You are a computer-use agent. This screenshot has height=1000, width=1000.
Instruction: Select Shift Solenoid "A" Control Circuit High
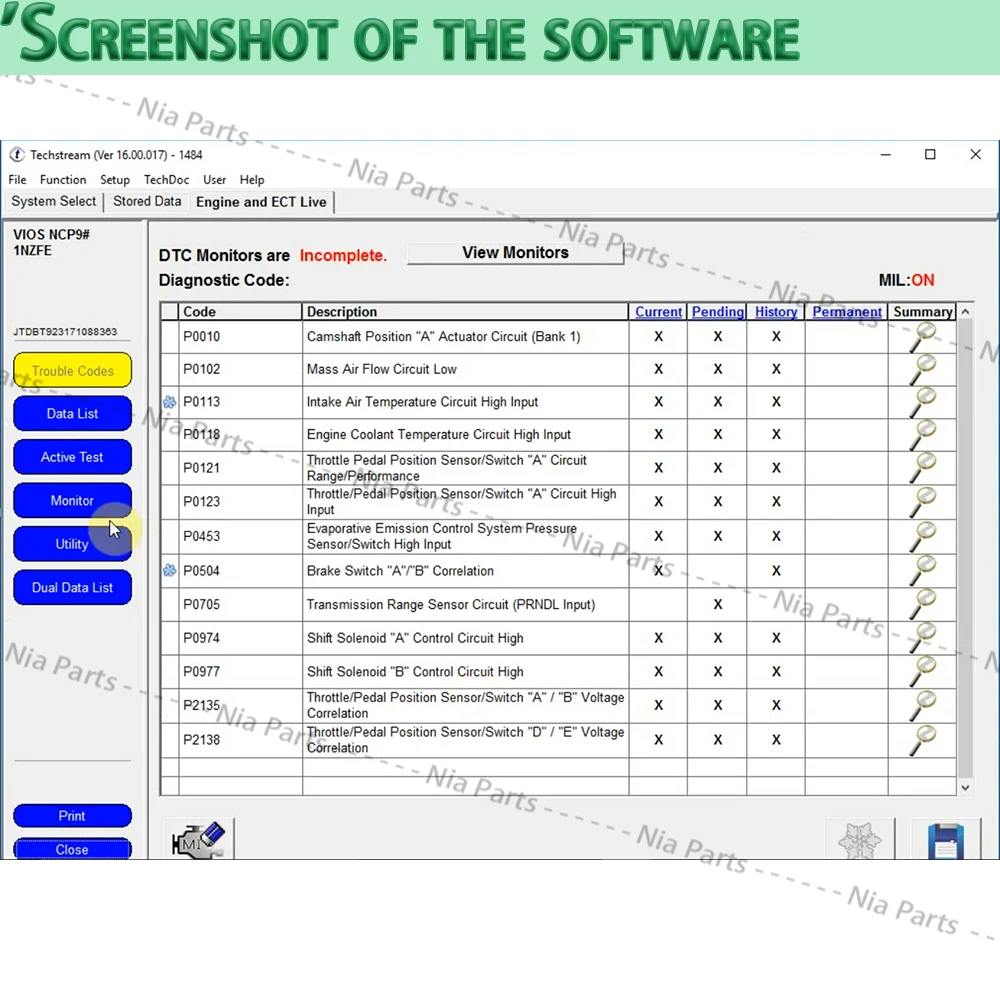[x=415, y=638]
